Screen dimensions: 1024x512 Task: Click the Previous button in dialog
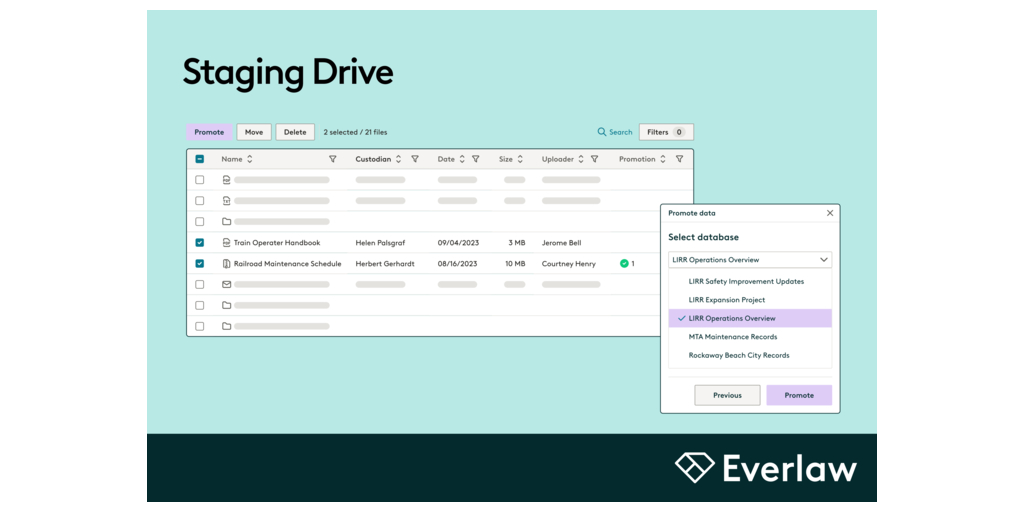(x=727, y=395)
